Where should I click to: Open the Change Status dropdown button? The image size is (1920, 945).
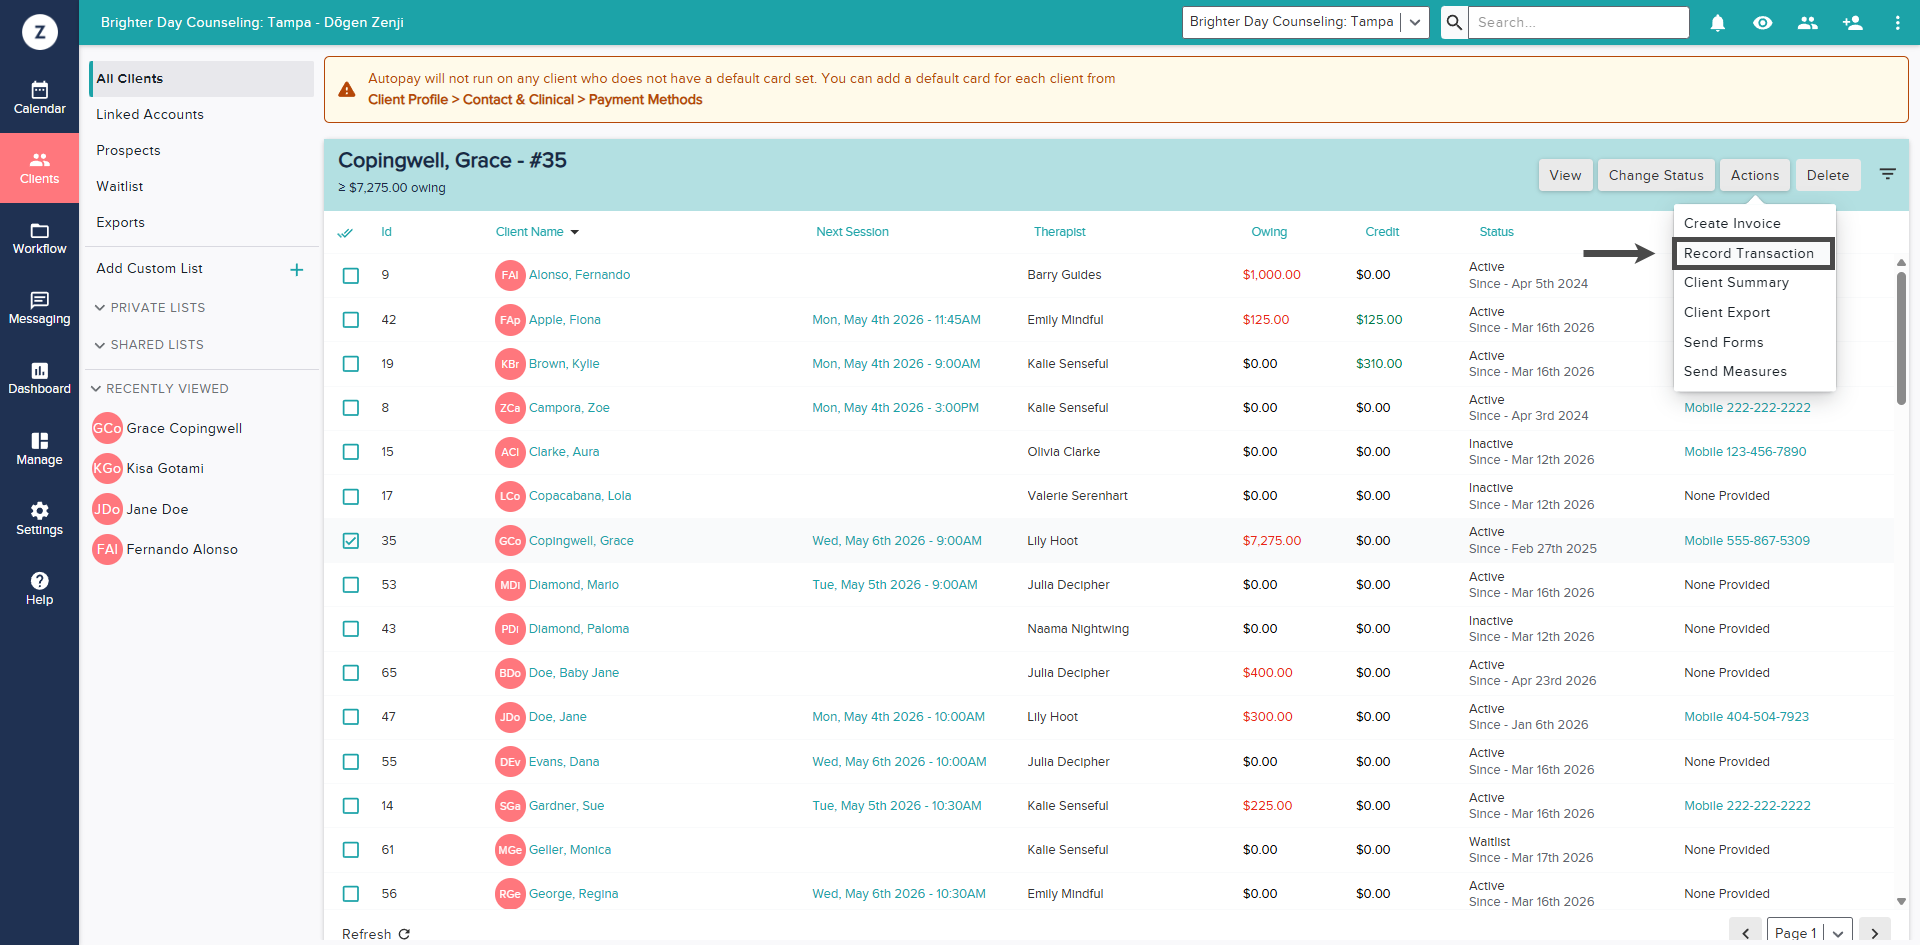[x=1656, y=175]
